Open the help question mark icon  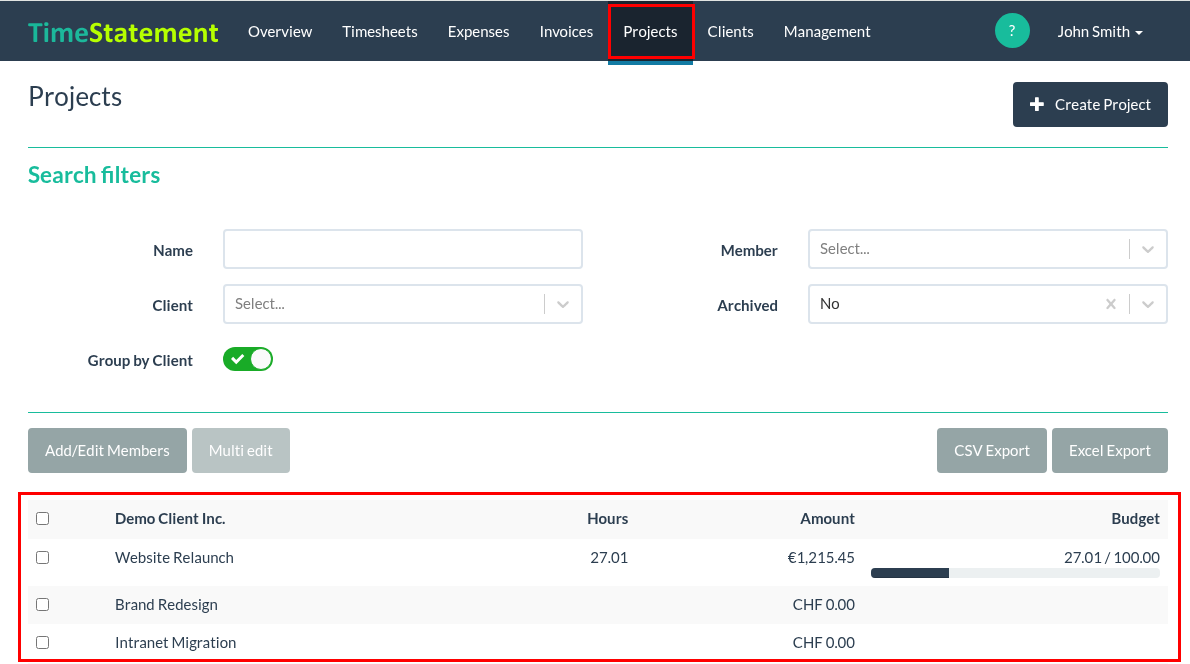(1012, 31)
